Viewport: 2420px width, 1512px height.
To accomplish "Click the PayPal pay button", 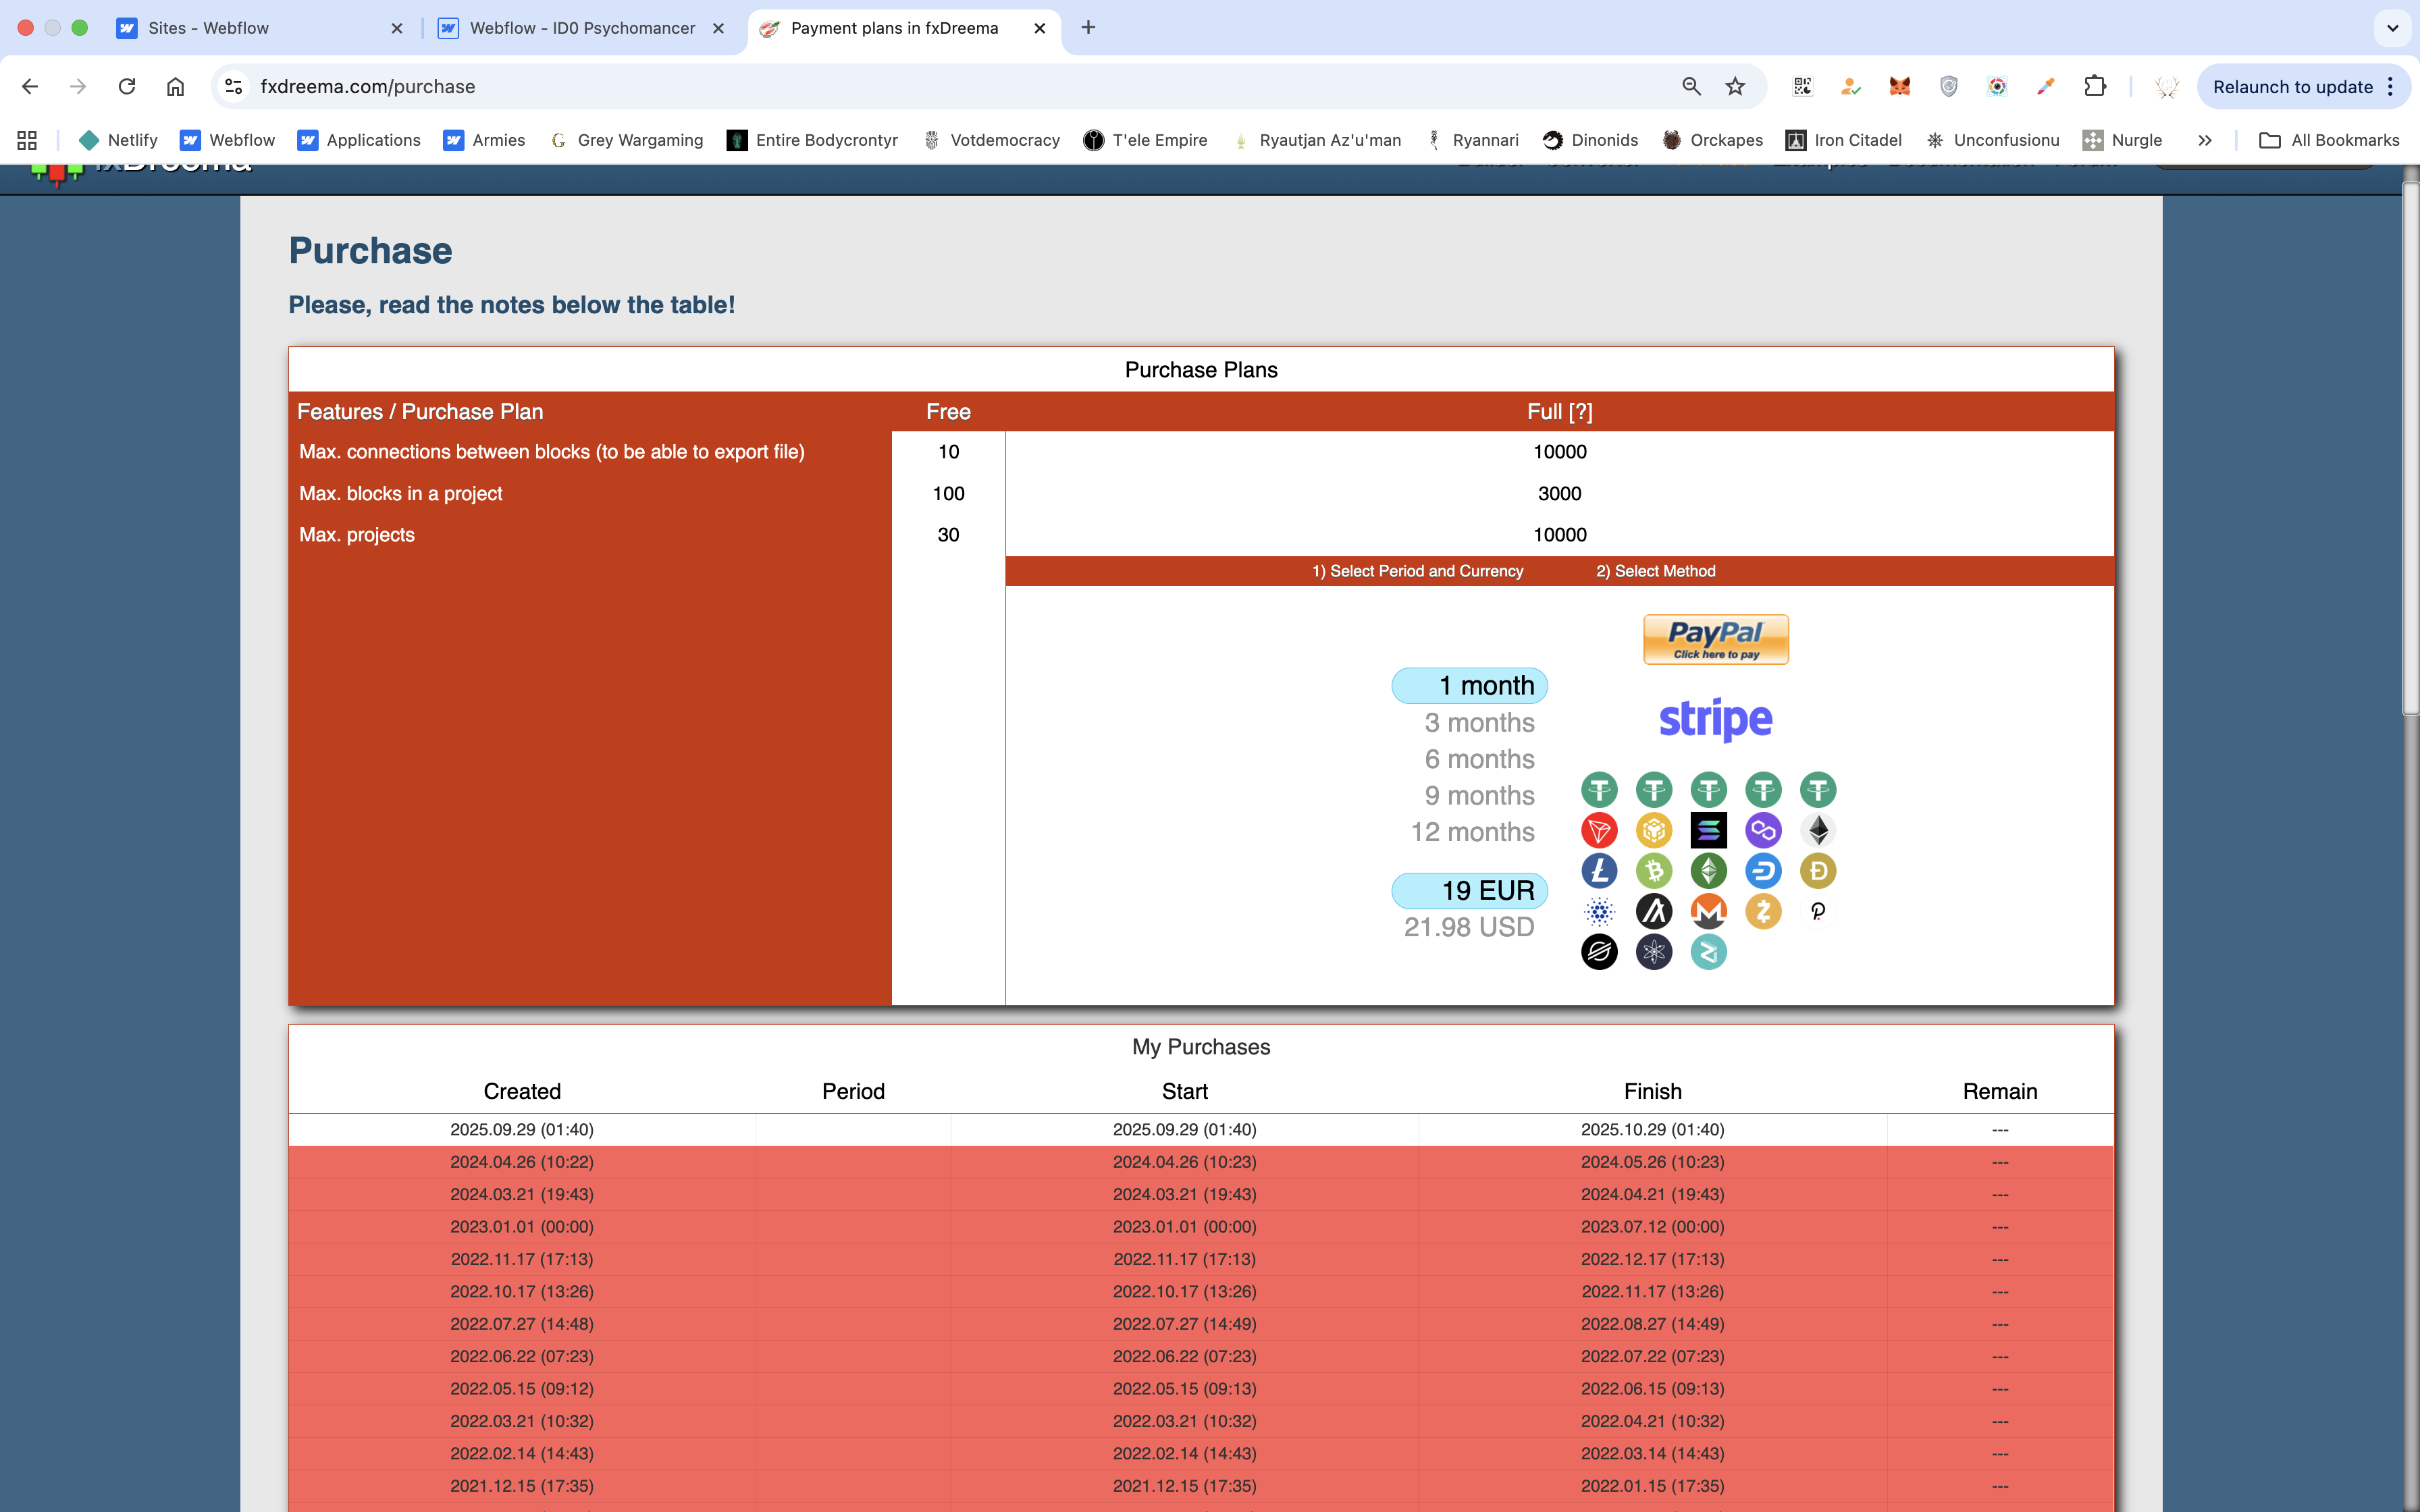I will 1715,639.
